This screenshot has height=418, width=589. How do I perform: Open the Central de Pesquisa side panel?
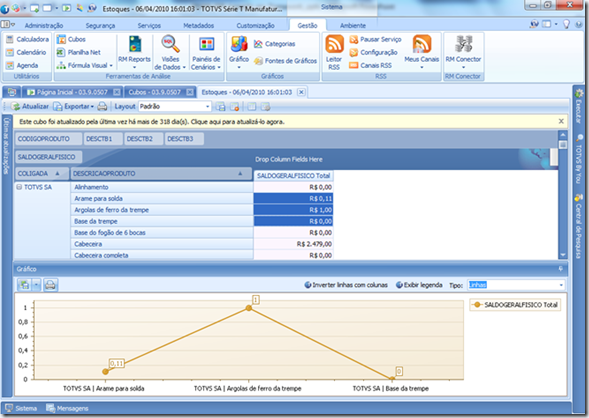579,226
